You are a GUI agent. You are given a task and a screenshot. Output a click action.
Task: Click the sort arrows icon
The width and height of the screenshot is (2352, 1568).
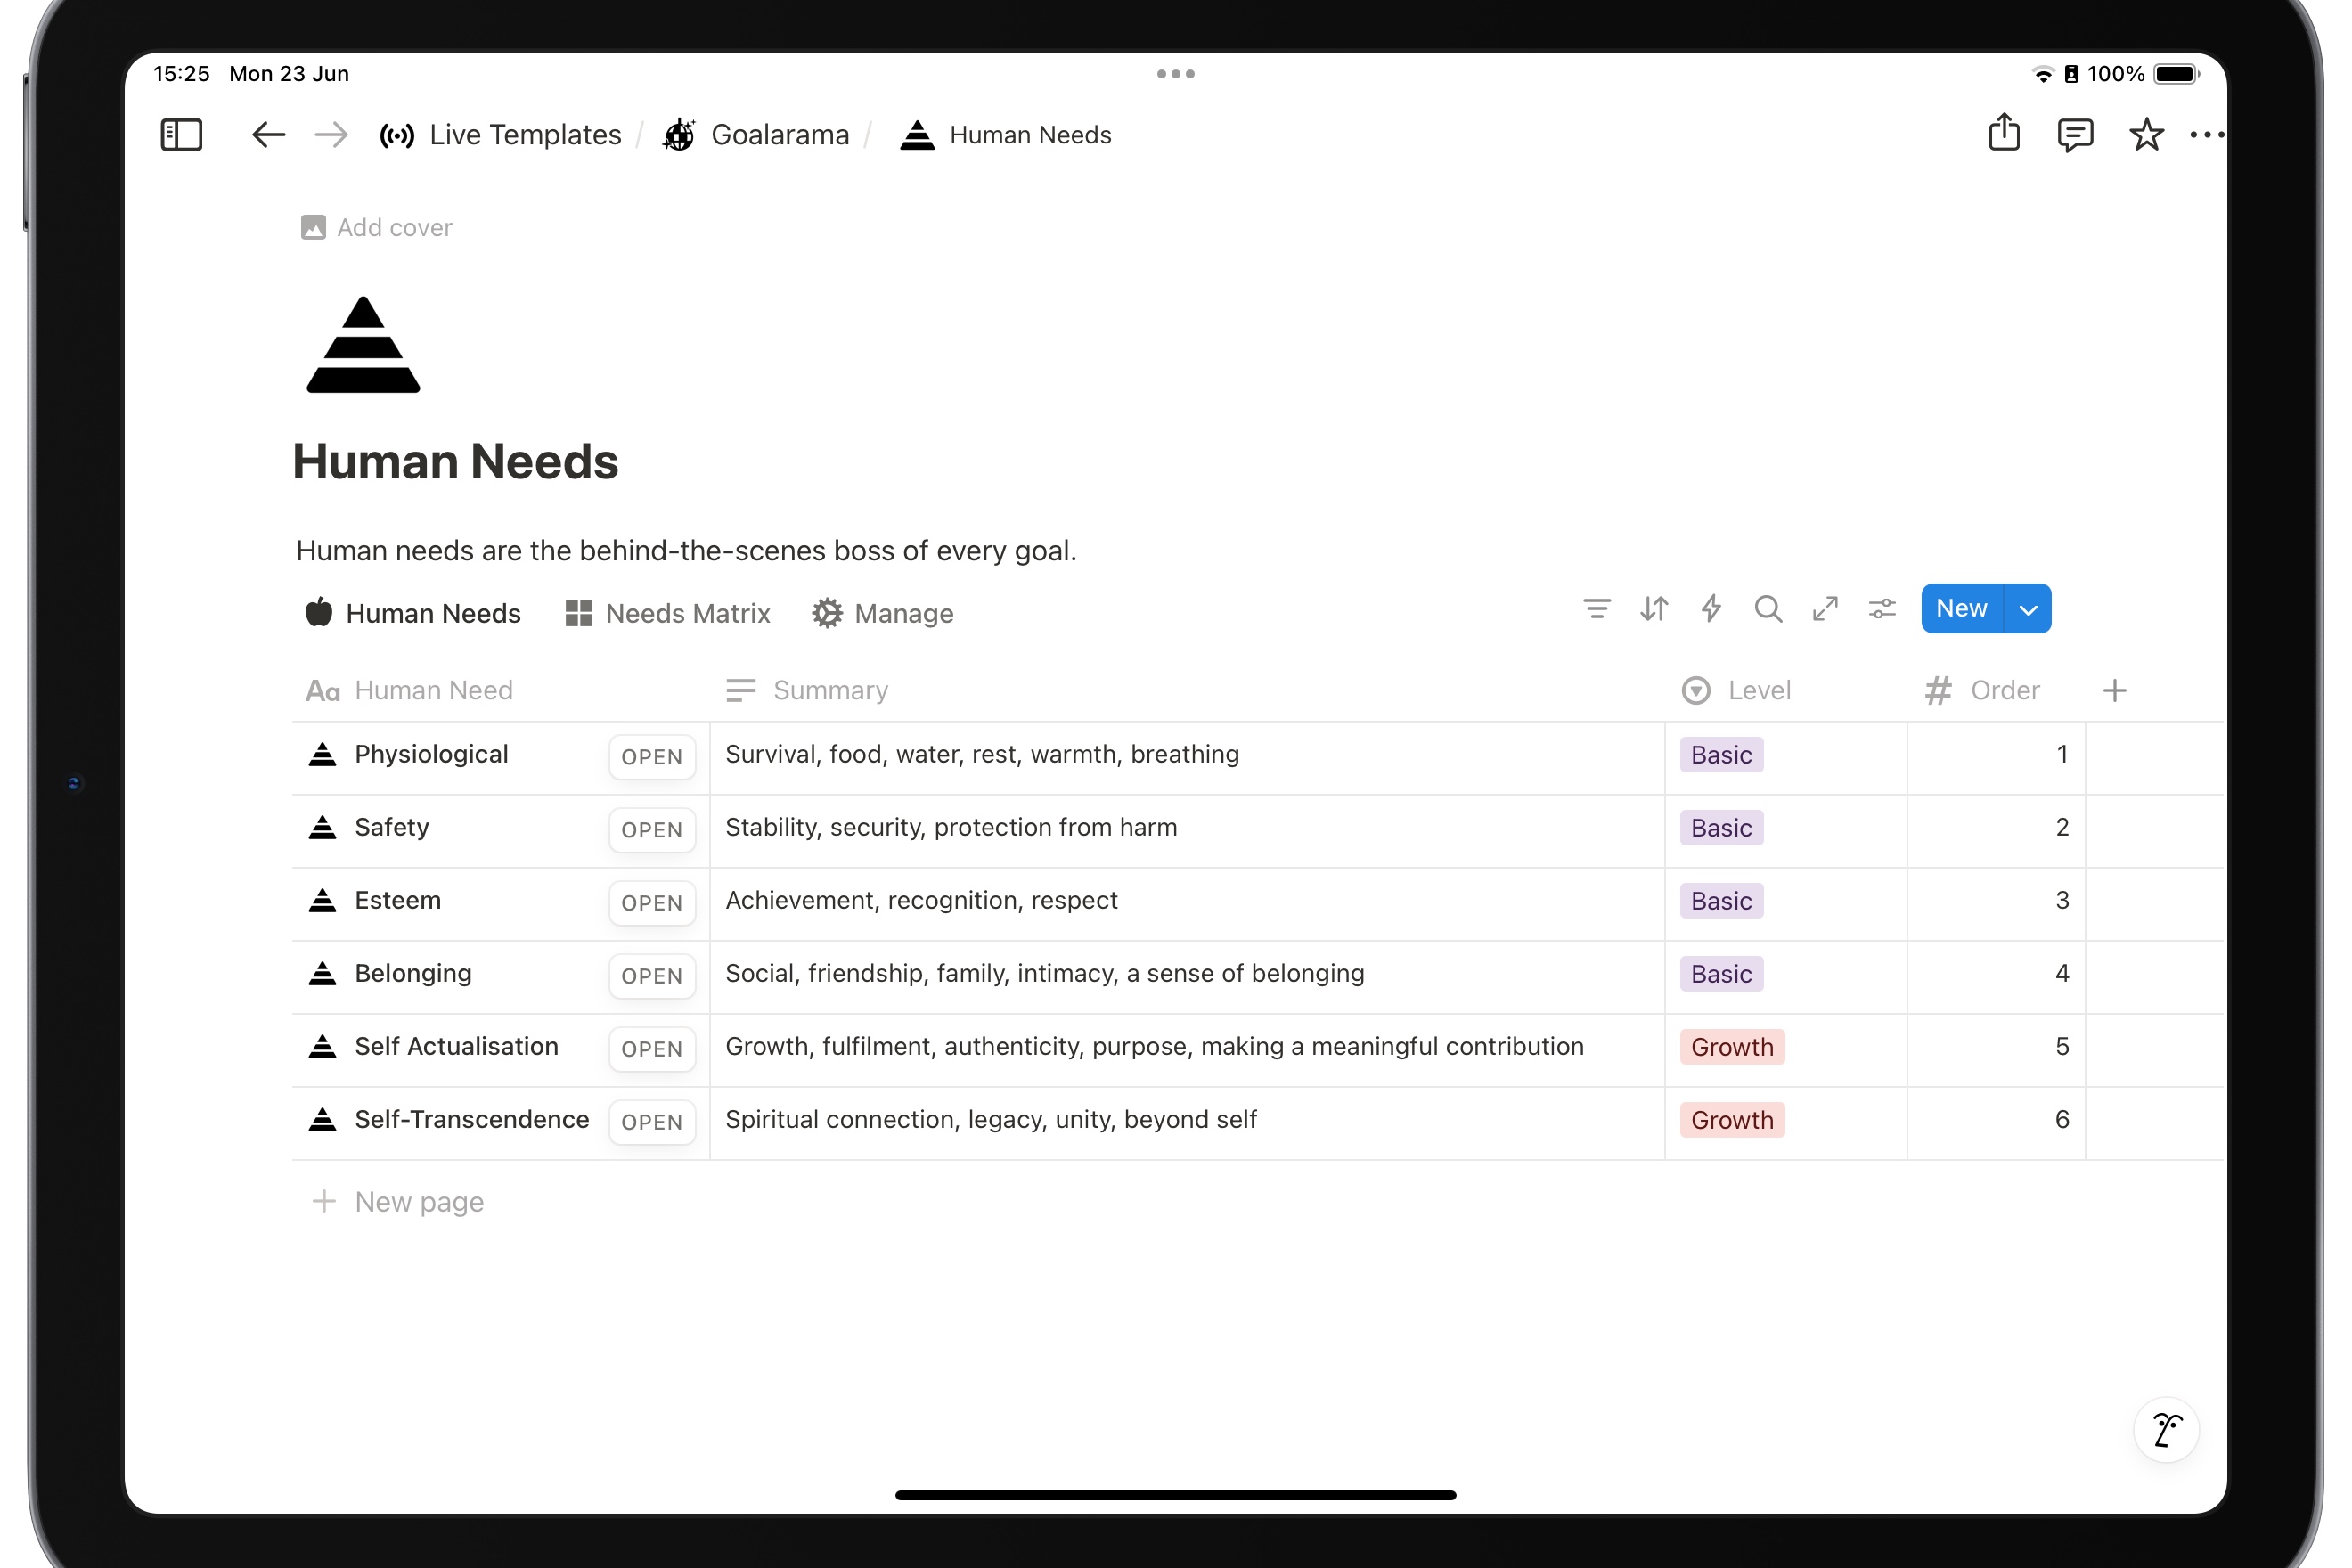[1654, 608]
